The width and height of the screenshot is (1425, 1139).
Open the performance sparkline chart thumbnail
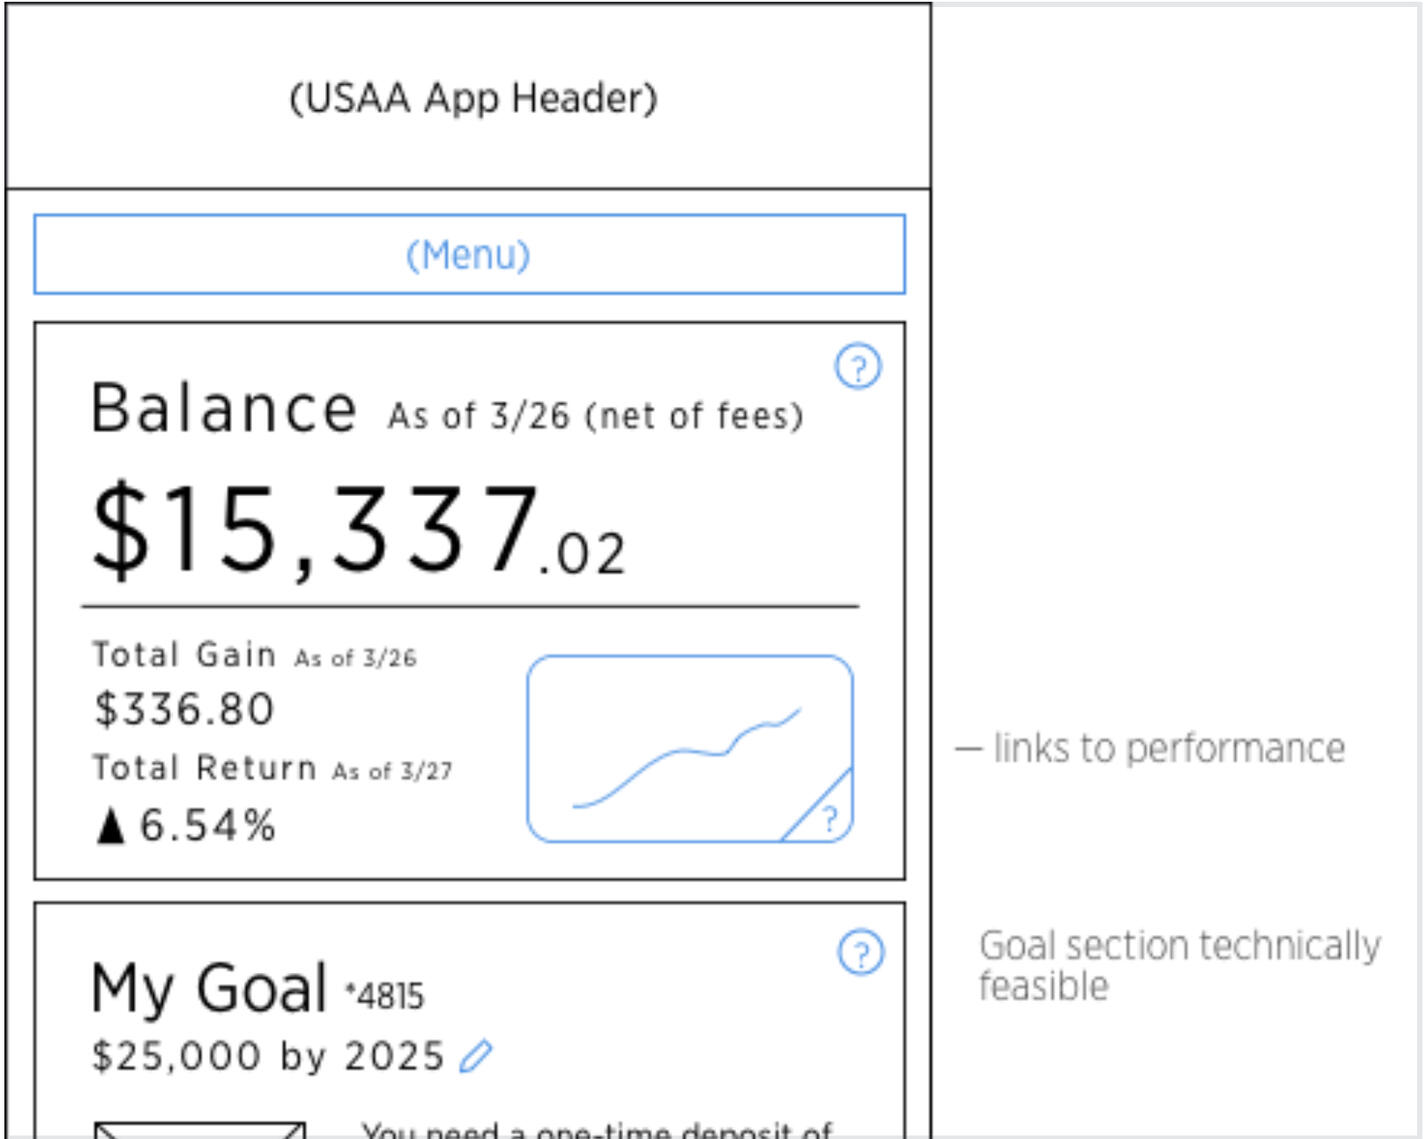[690, 747]
